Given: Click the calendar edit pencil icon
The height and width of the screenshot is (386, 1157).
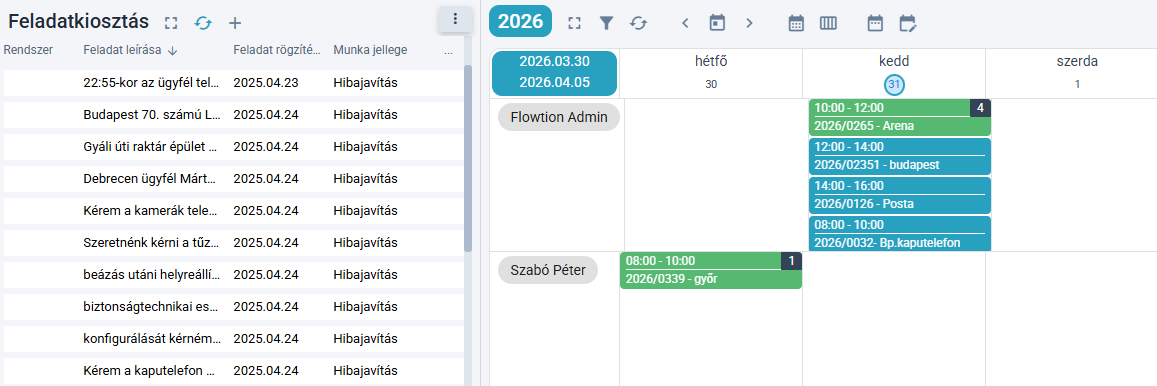Looking at the screenshot, I should tap(908, 23).
